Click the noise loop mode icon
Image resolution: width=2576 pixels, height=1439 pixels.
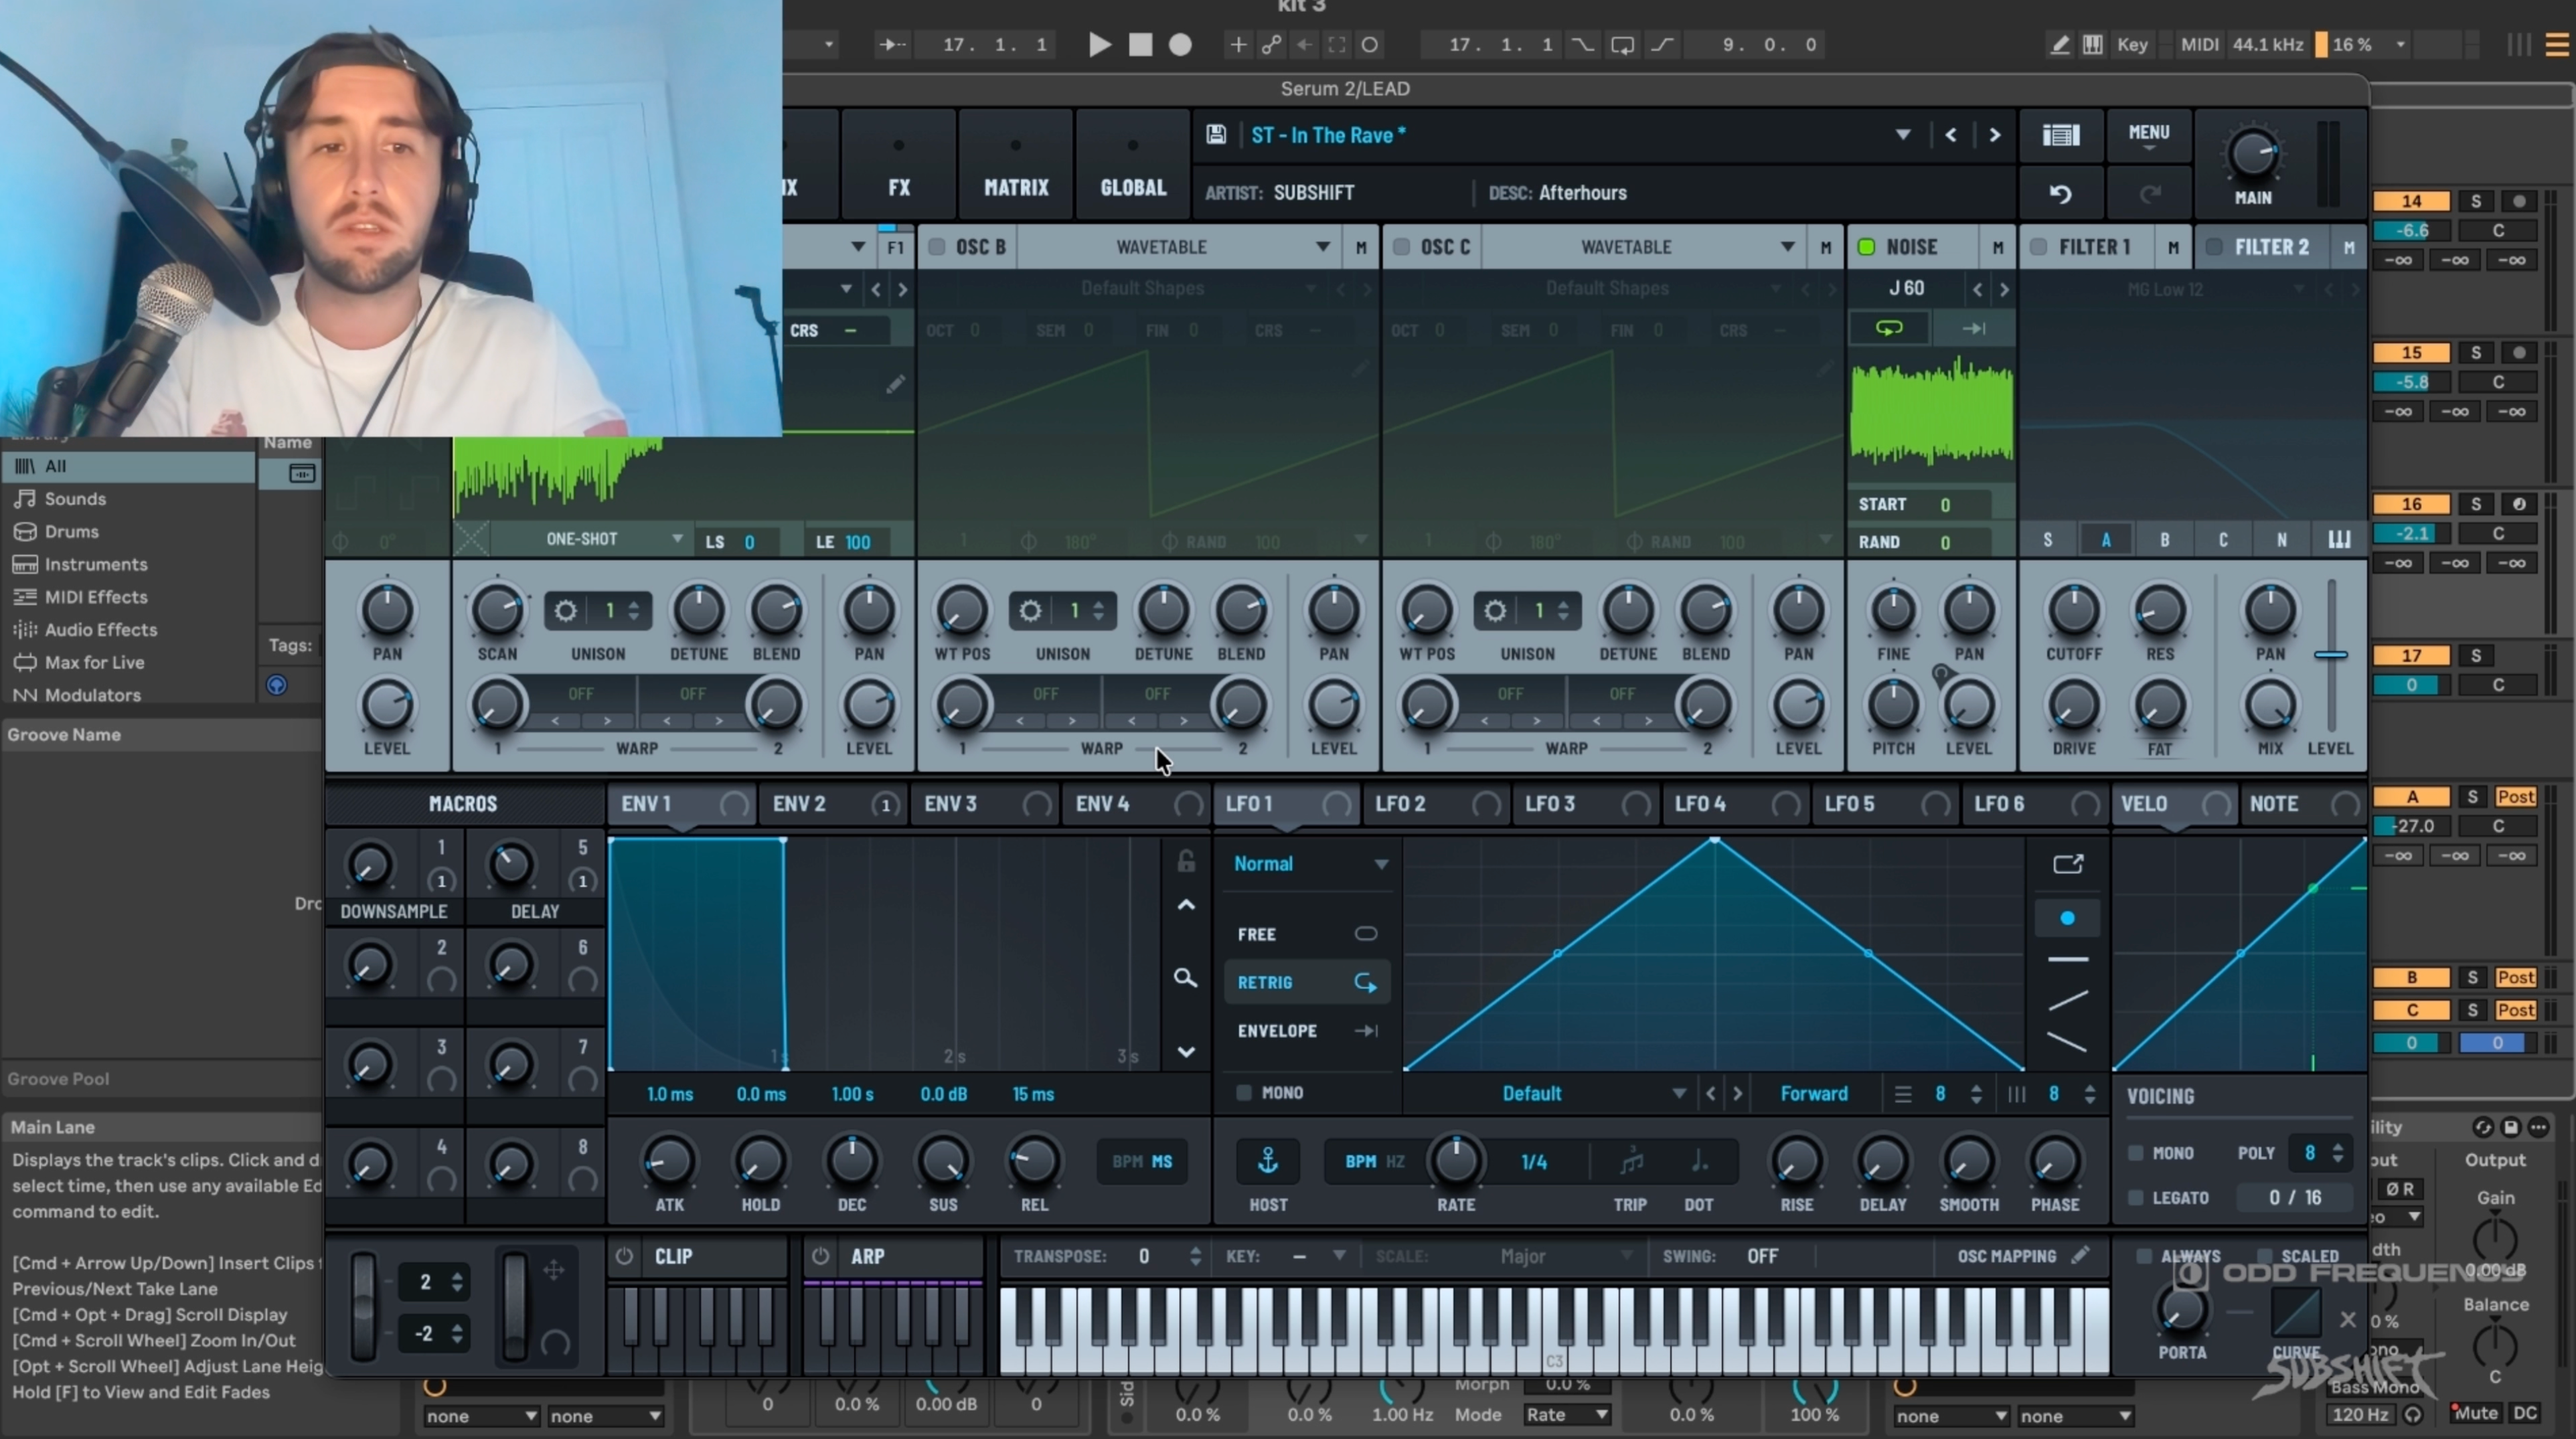[1889, 328]
